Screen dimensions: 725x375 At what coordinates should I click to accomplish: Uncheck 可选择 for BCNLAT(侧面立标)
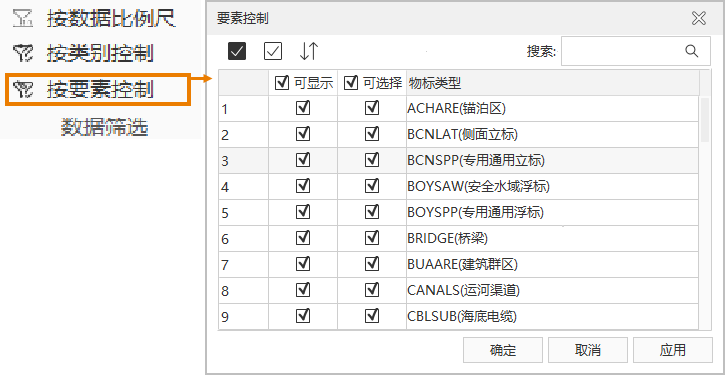(x=372, y=134)
